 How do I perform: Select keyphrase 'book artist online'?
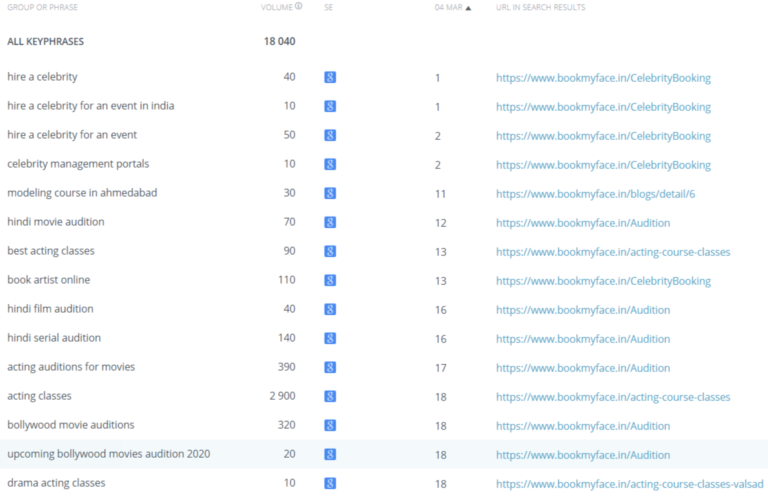coord(48,280)
